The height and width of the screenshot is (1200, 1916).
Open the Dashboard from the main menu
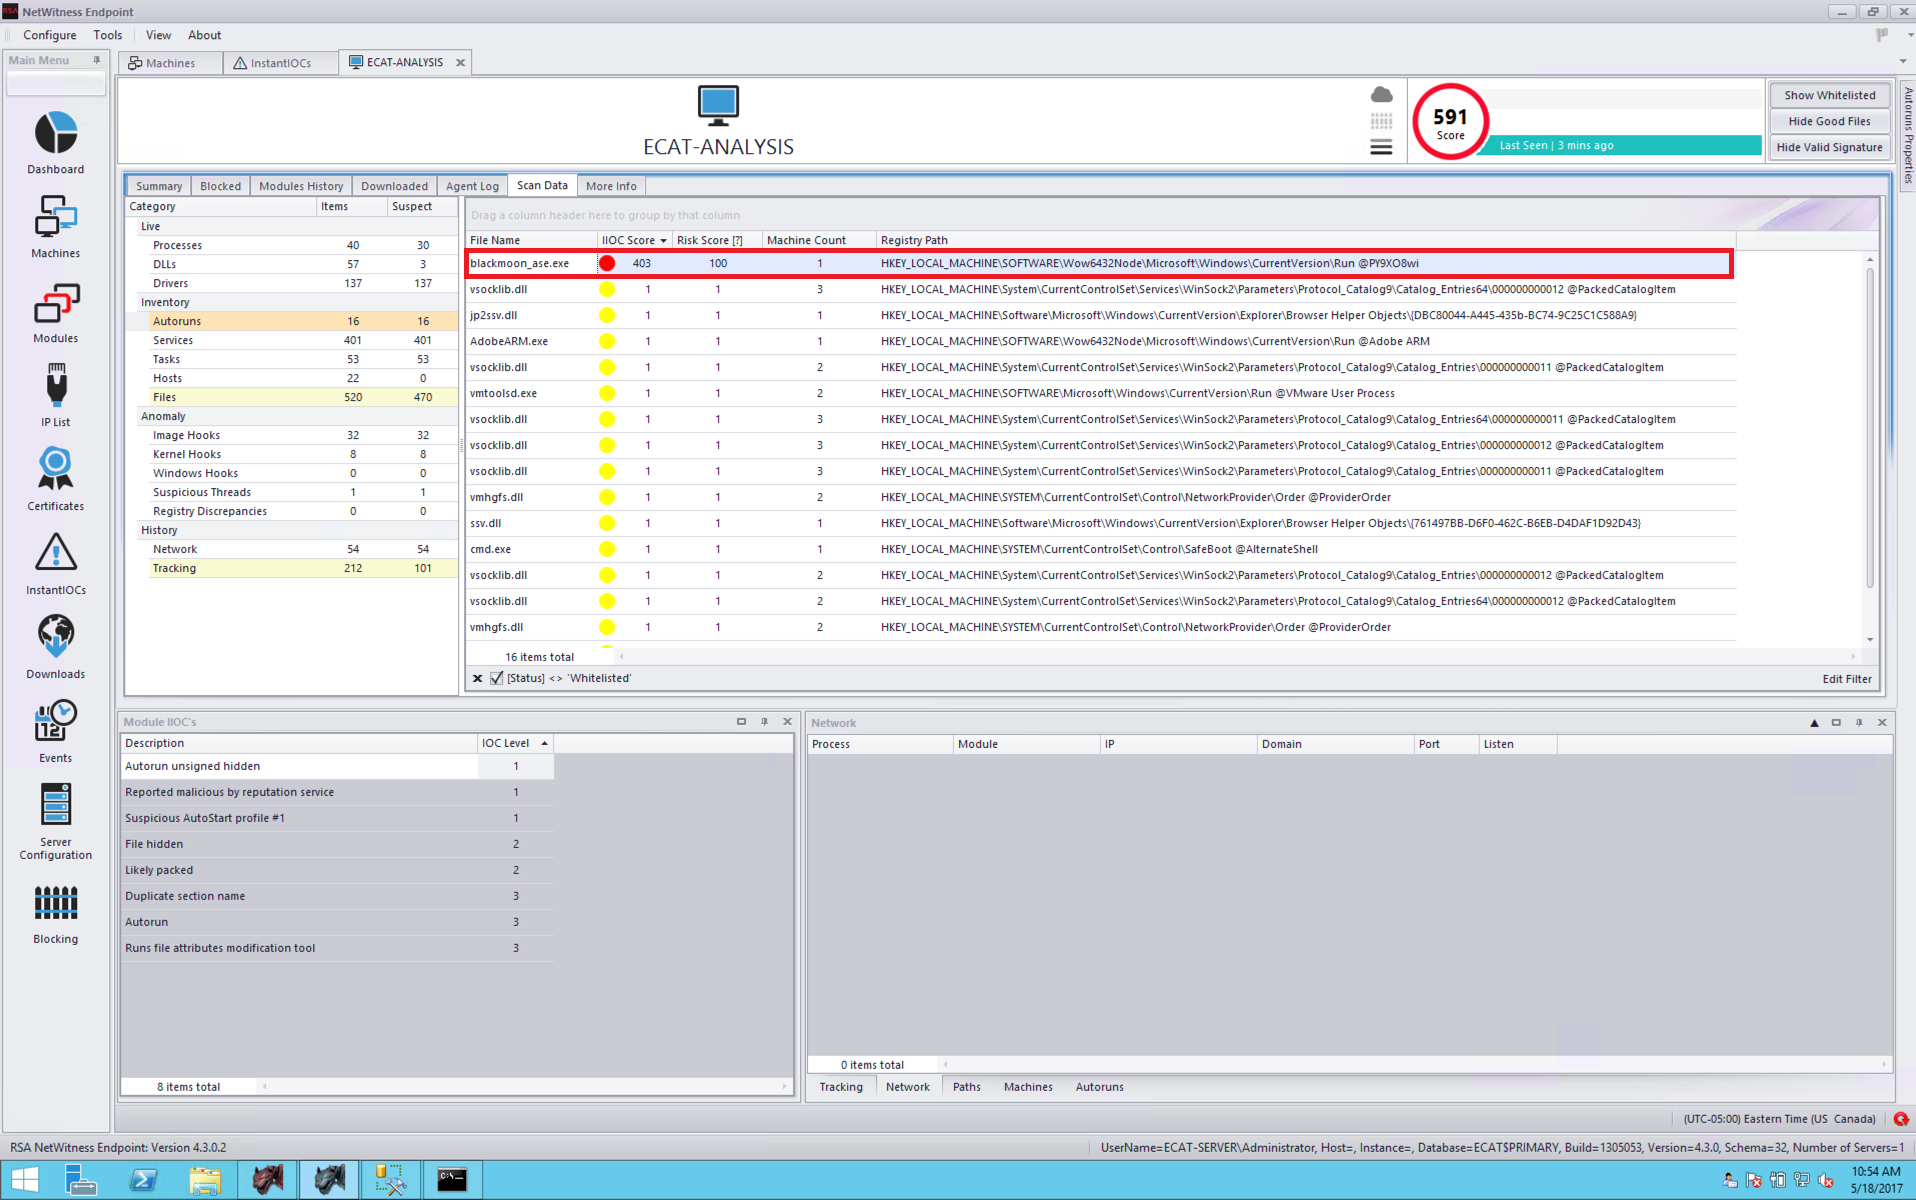[56, 135]
